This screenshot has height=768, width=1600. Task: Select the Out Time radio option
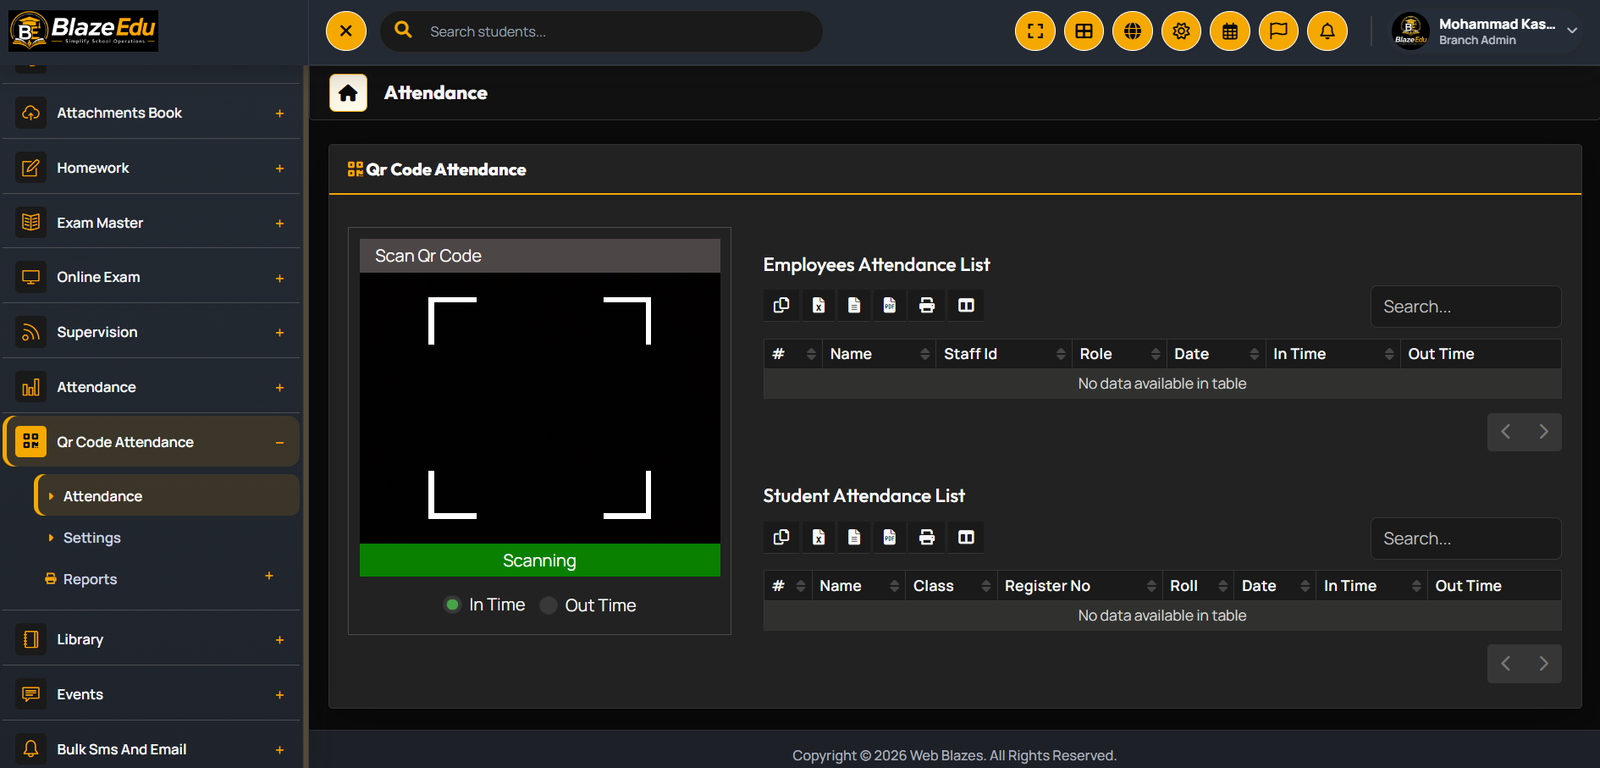[x=548, y=604]
